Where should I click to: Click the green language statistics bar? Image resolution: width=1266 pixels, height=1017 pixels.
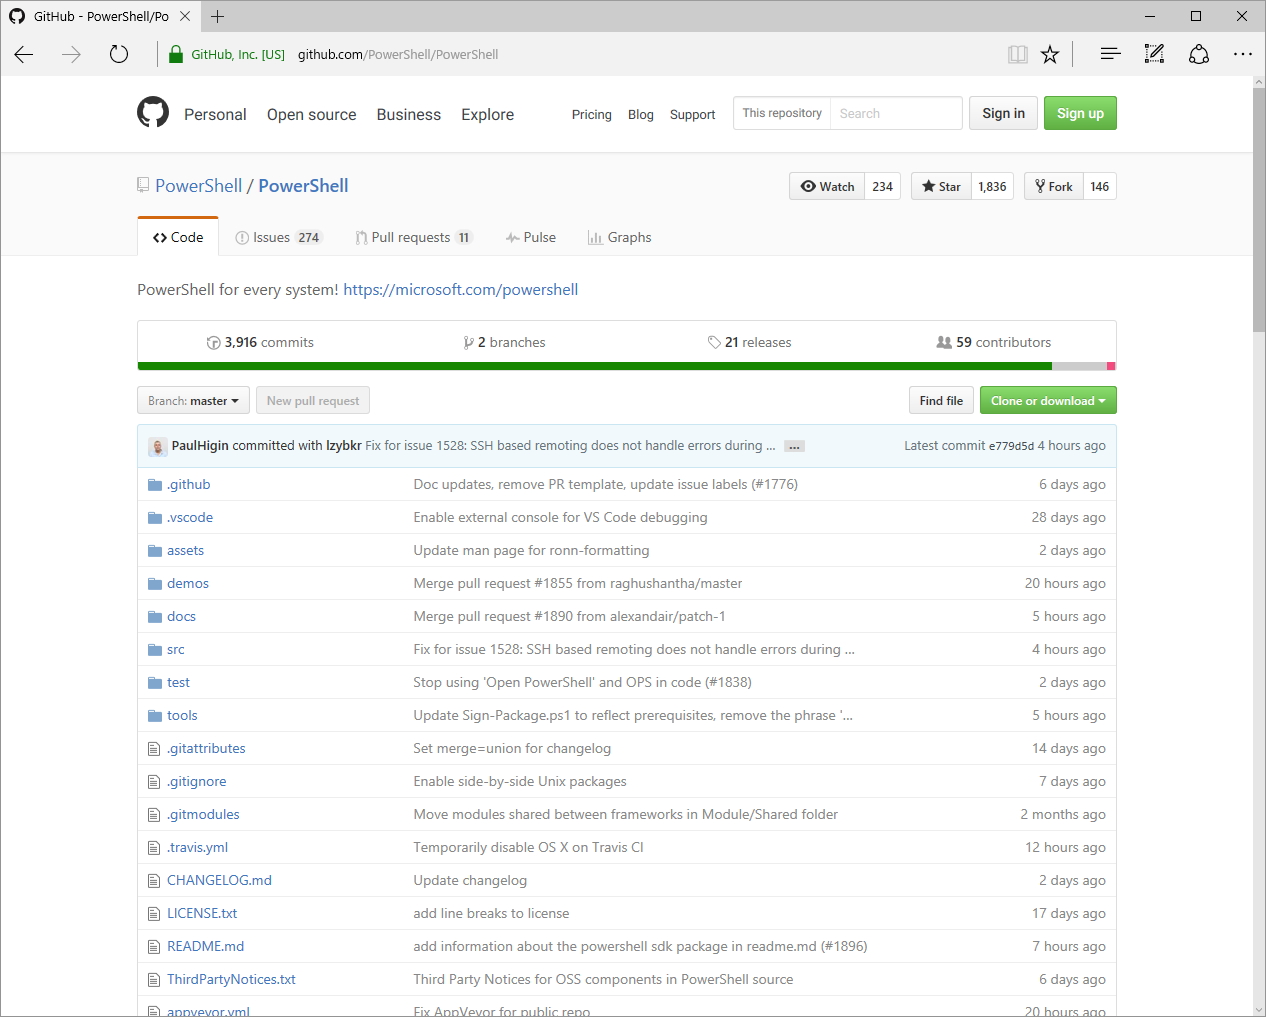[x=600, y=366]
